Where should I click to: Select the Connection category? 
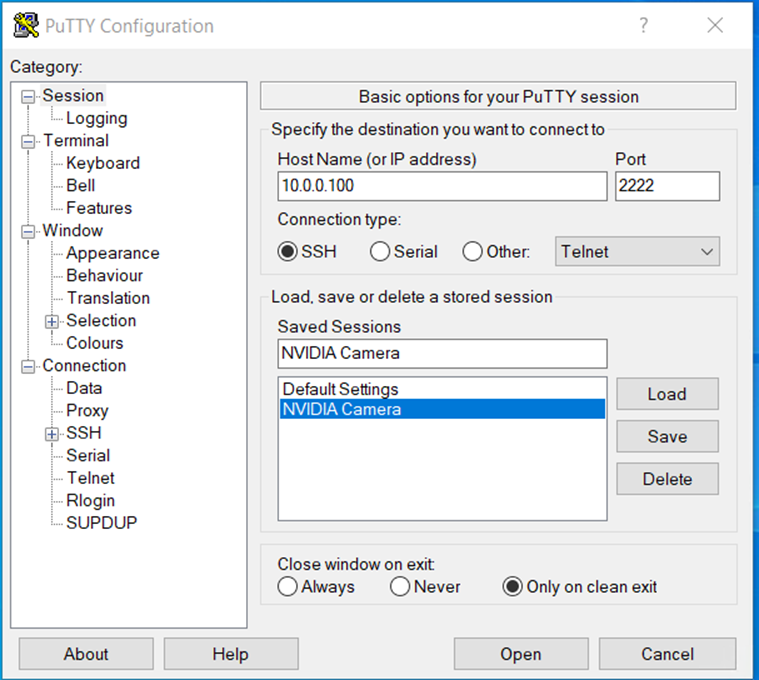84,365
